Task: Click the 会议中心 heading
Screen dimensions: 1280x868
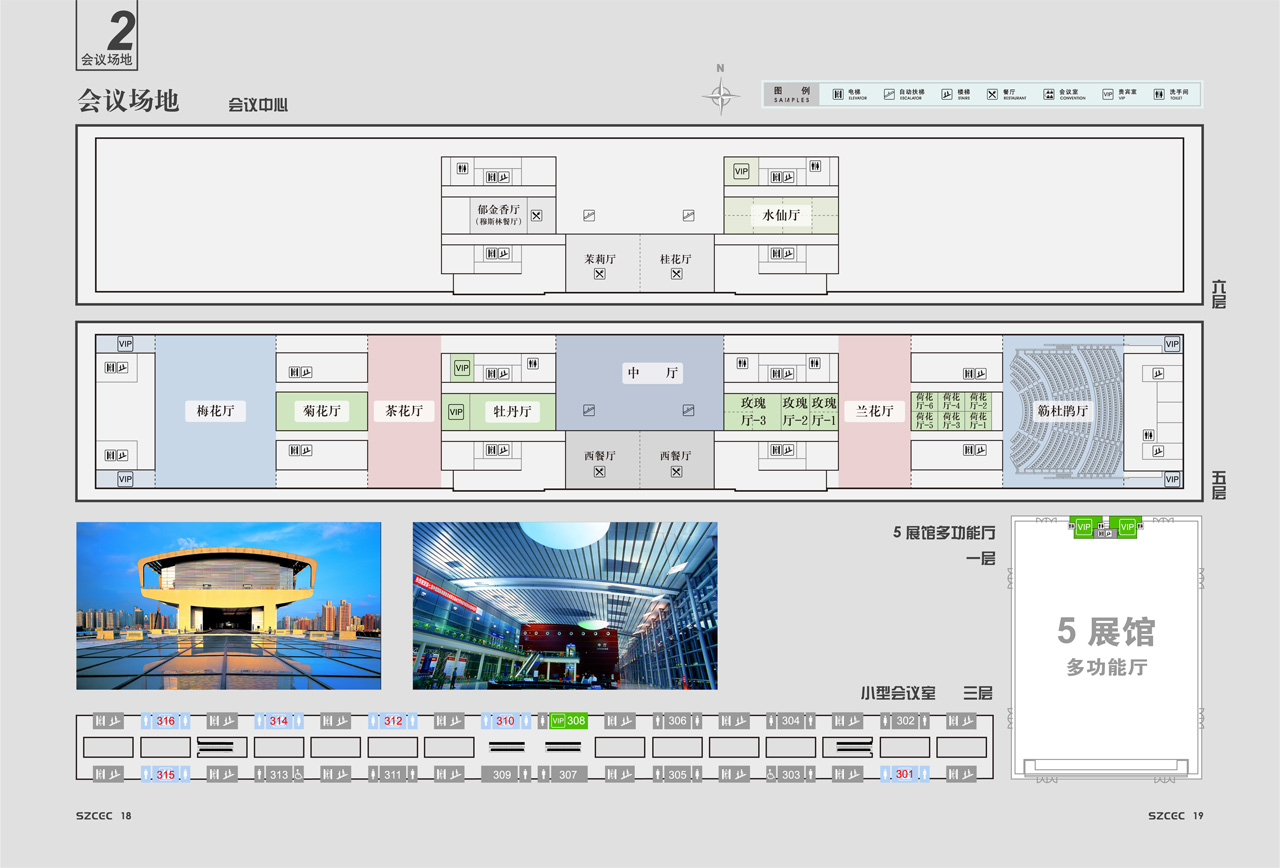Action: click(258, 104)
